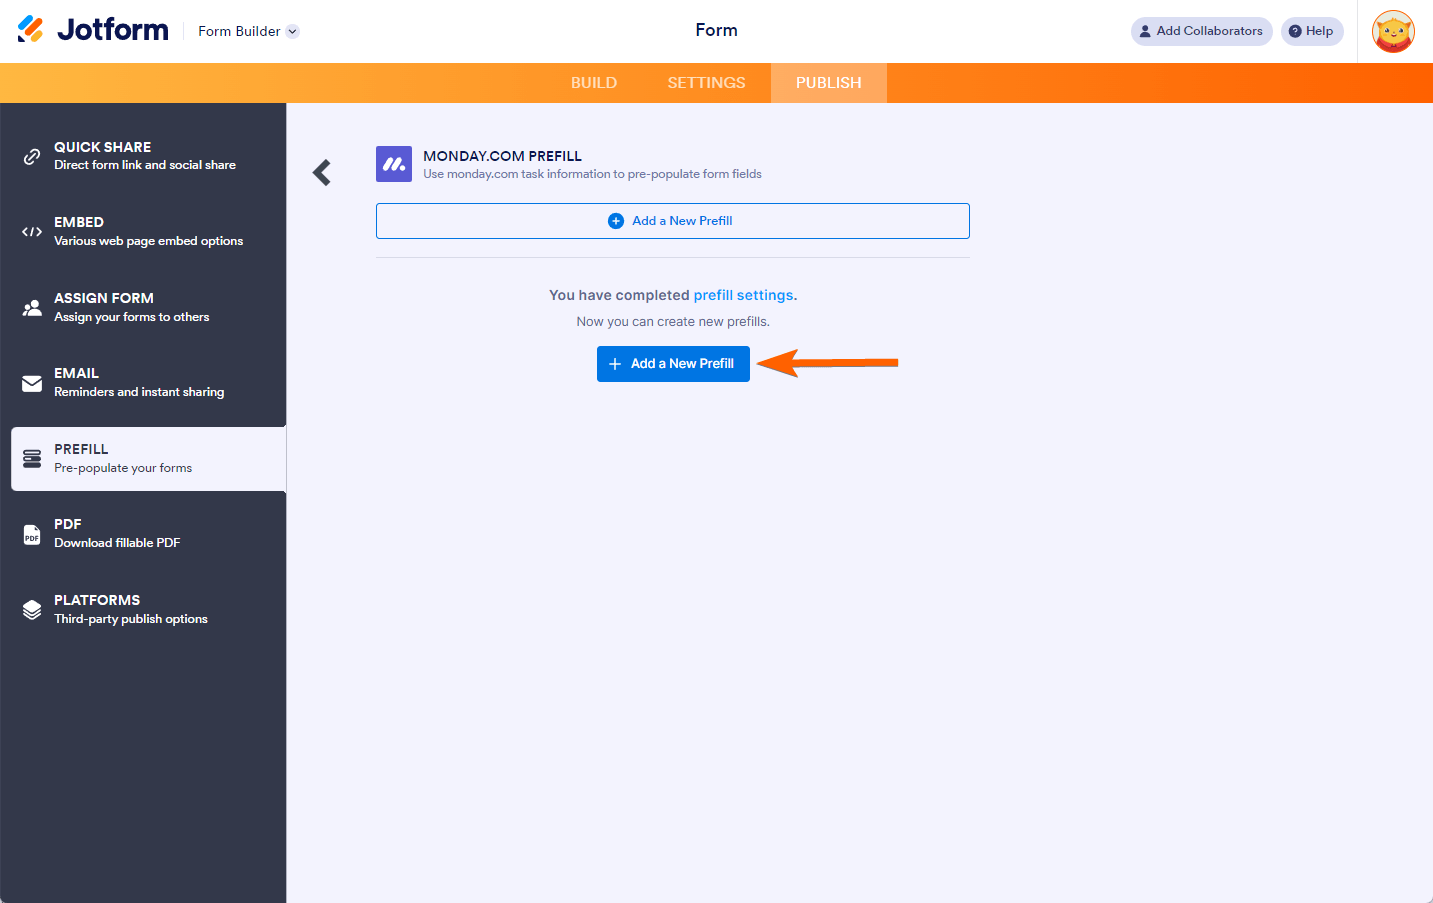Click the monday.com logo icon
This screenshot has width=1433, height=903.
pos(394,164)
